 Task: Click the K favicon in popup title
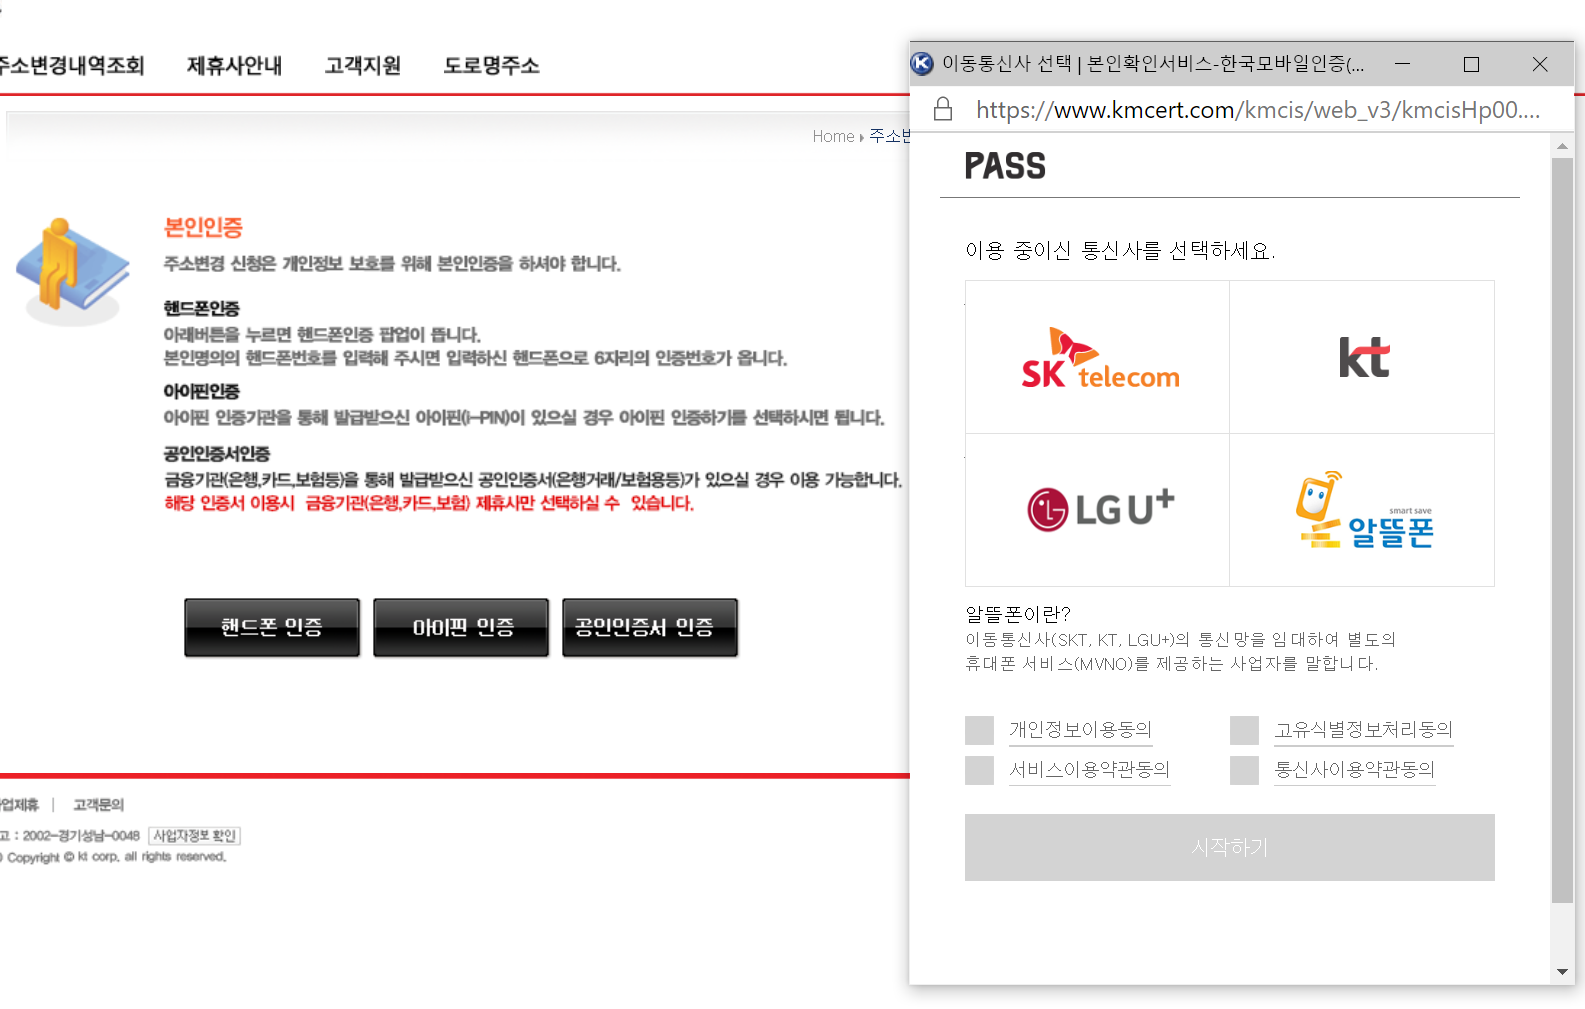[922, 64]
